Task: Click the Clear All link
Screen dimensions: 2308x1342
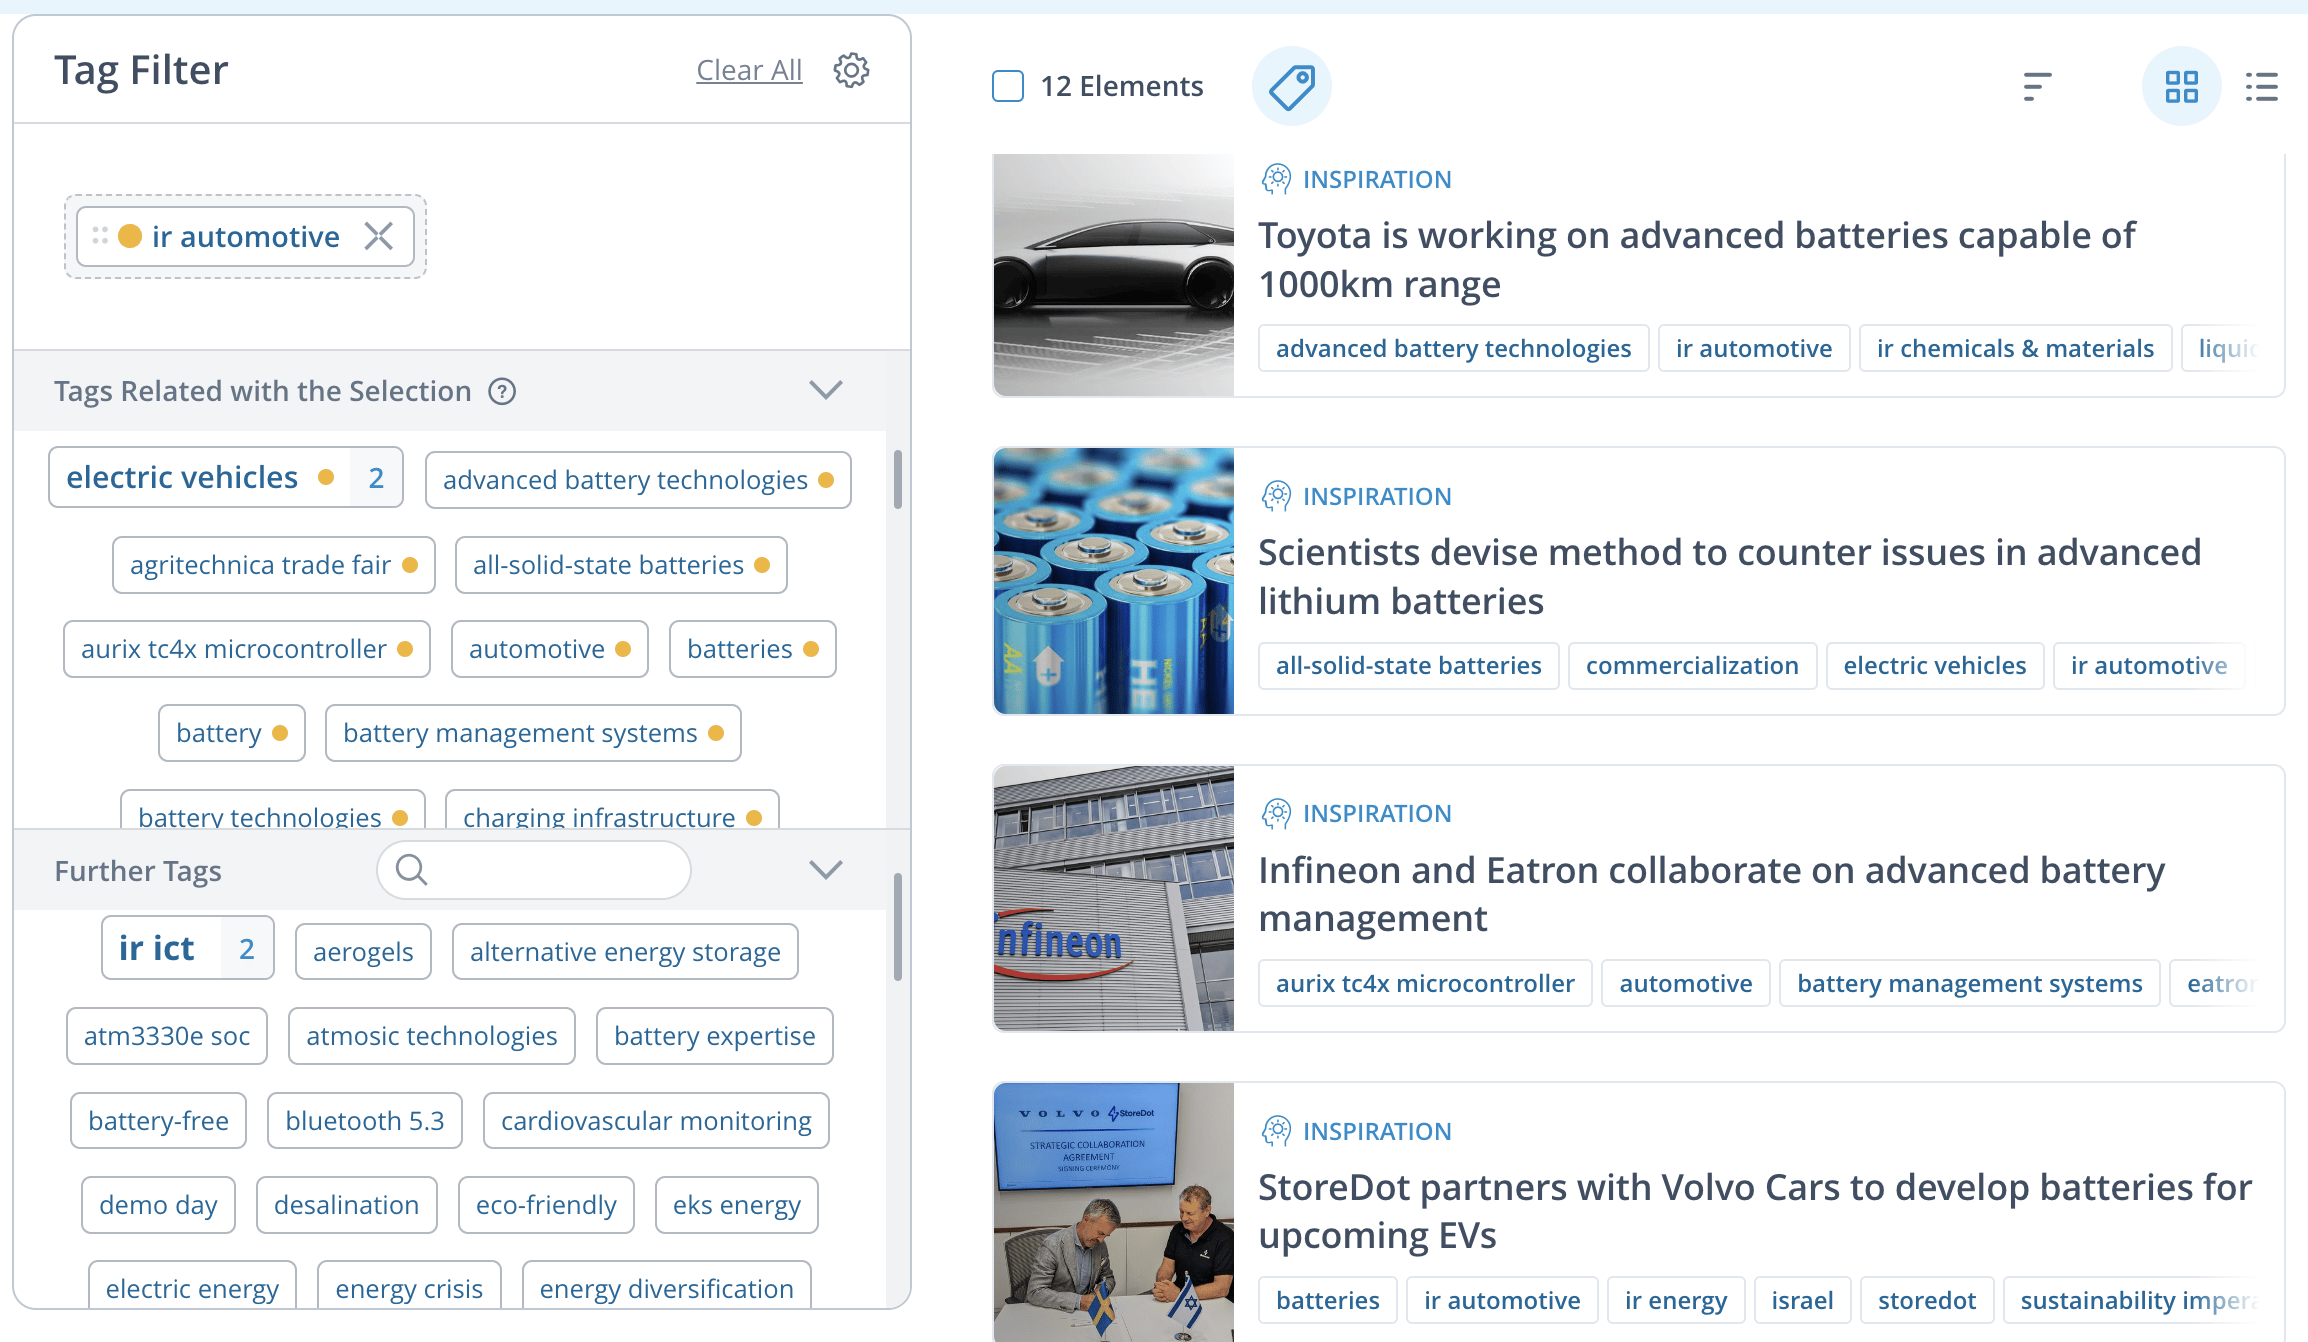Action: (749, 70)
